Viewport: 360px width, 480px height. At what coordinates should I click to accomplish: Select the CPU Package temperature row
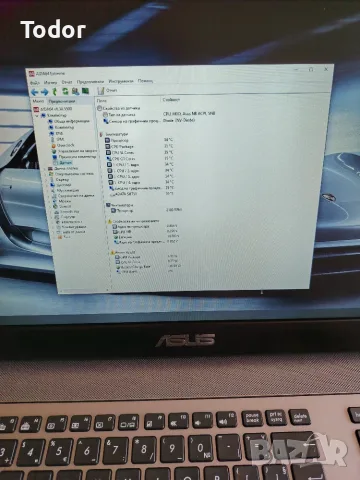140,146
